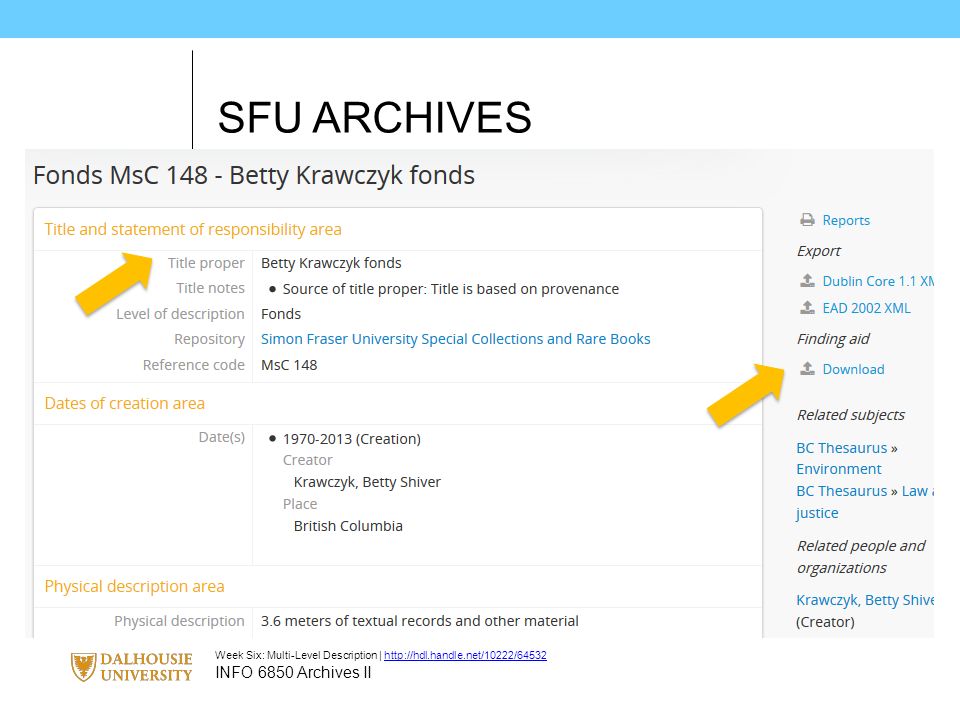960x720 pixels.
Task: Click creator name 'Krawczyk, Betty Shiver' in dates area
Action: (x=367, y=482)
